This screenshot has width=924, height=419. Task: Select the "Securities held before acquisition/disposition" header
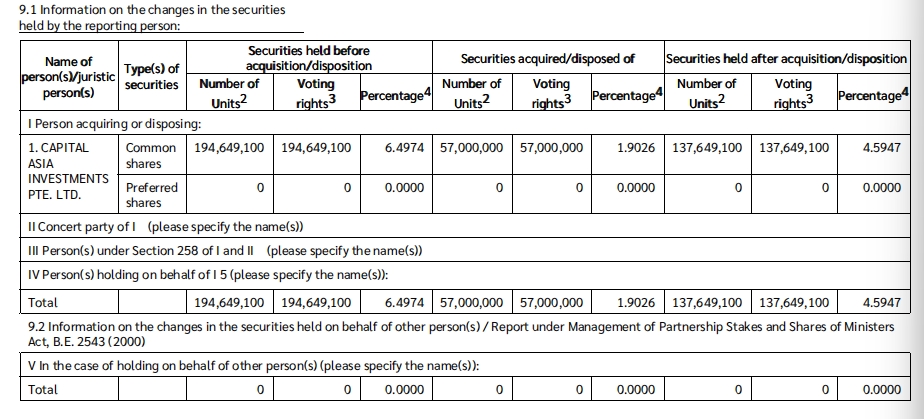[x=308, y=58]
